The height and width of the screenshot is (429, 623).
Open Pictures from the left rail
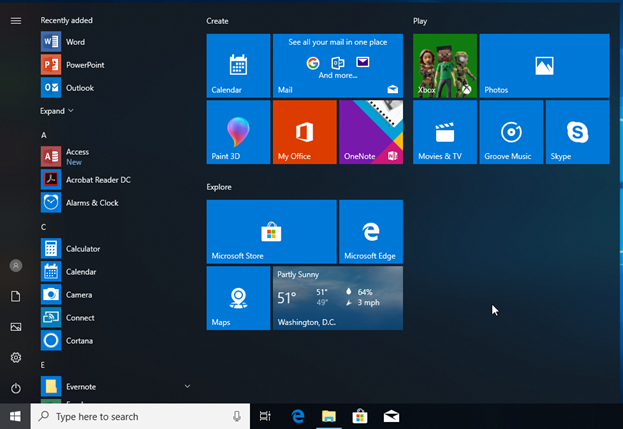(x=16, y=327)
